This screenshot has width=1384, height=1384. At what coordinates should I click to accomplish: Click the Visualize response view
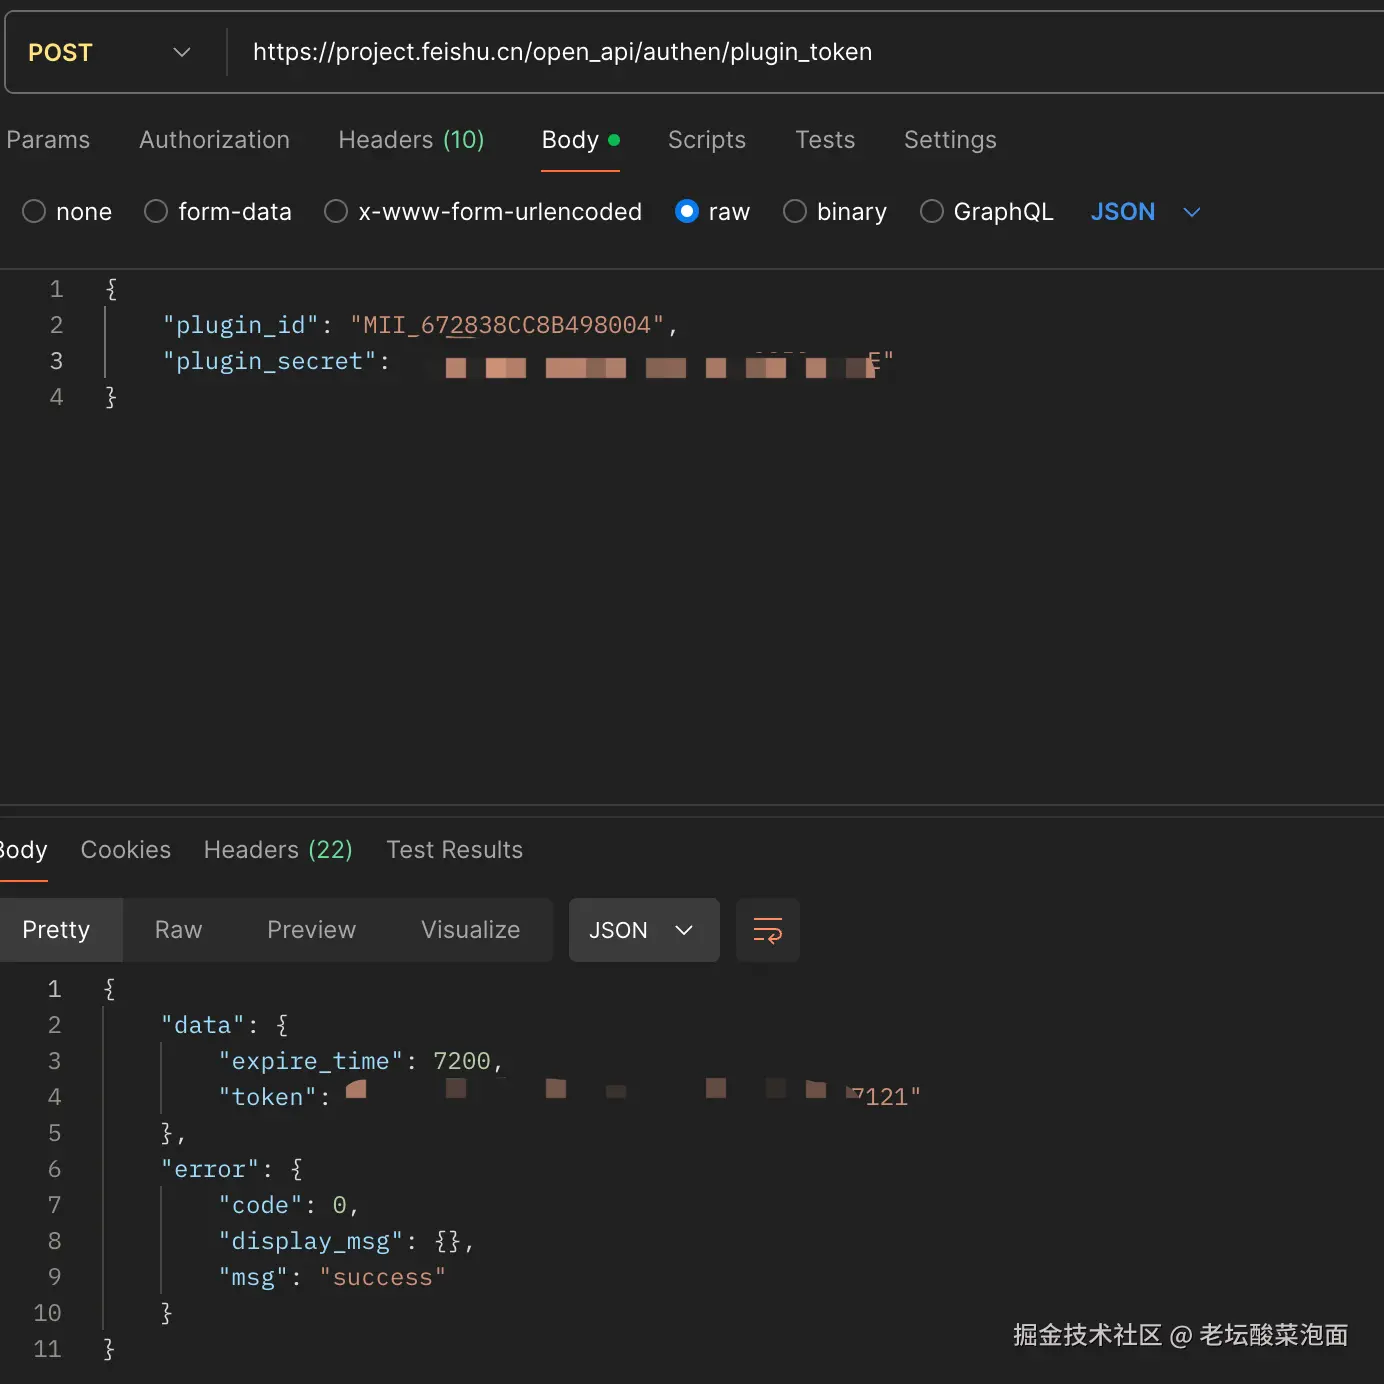(x=470, y=930)
